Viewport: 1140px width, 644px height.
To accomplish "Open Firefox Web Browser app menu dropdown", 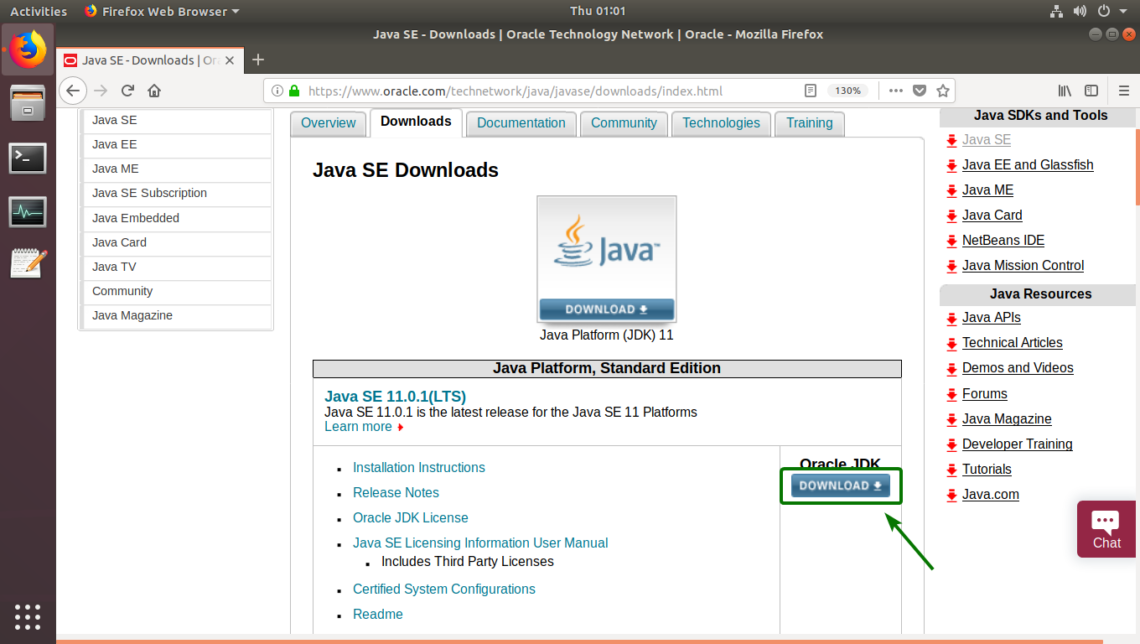I will [x=161, y=11].
